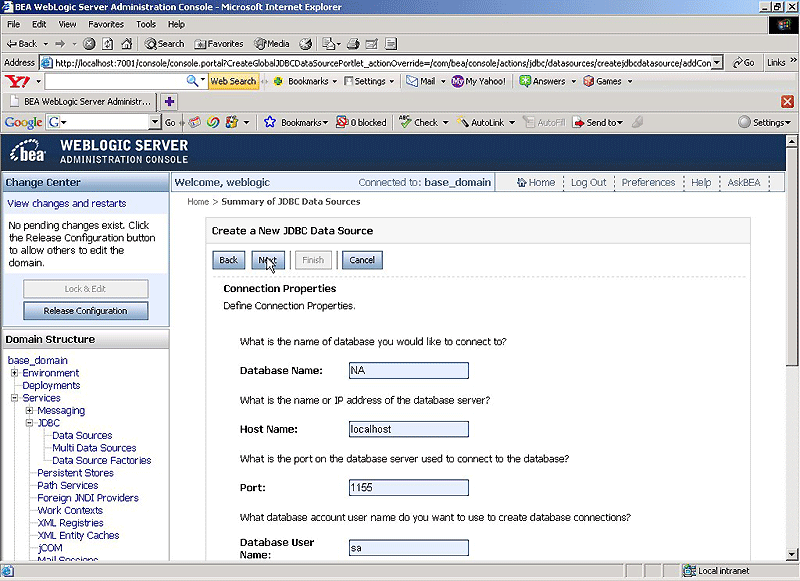Open the Tools menu
This screenshot has width=800, height=581.
click(x=145, y=24)
